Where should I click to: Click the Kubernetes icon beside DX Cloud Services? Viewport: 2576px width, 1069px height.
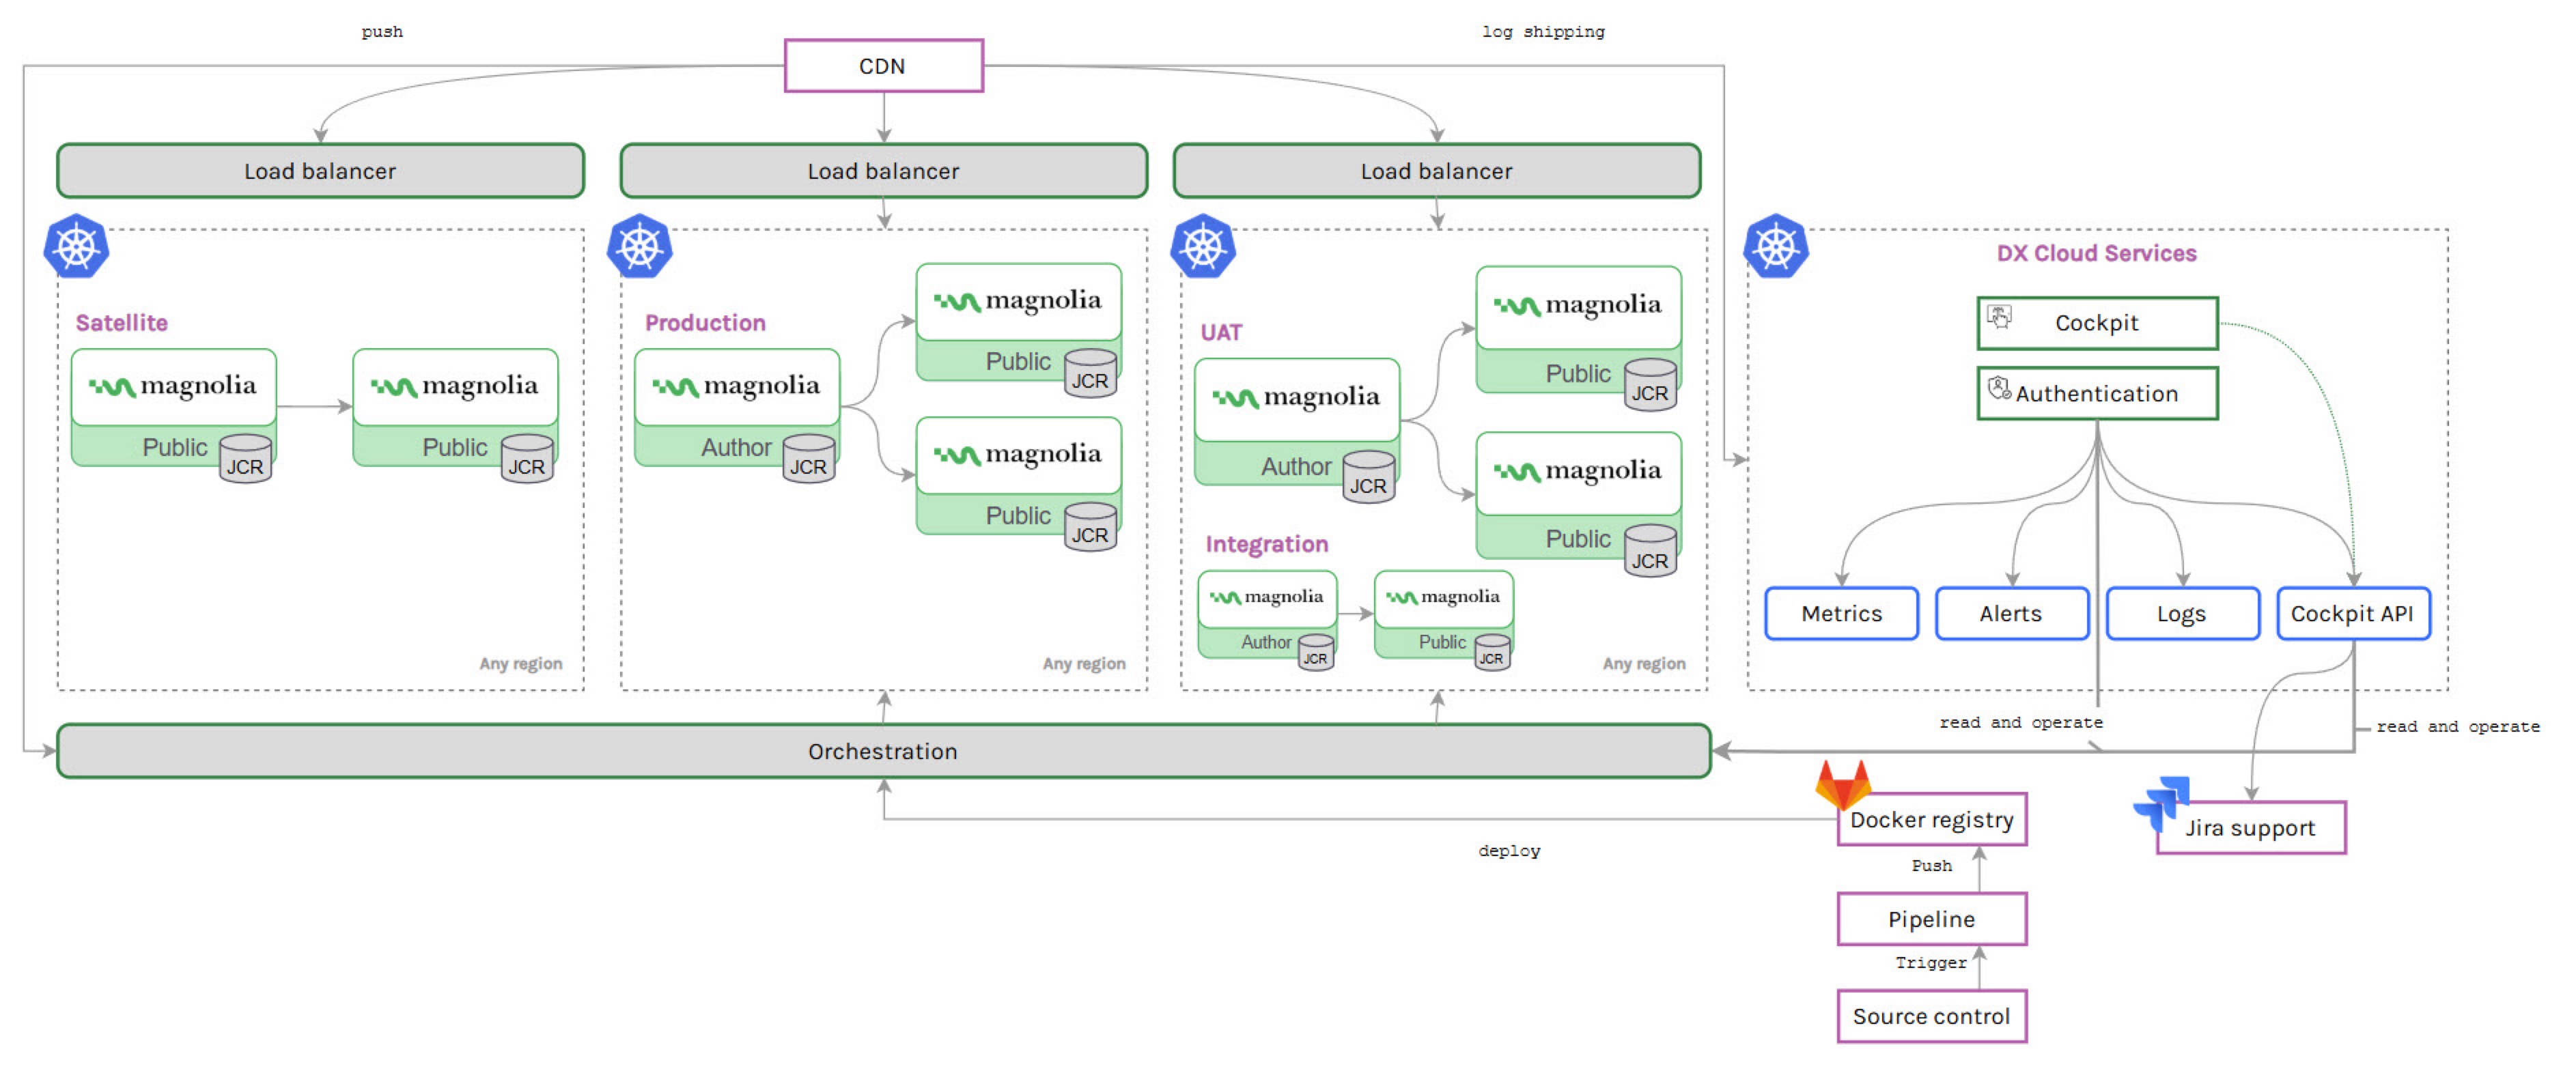pyautogui.click(x=1776, y=246)
